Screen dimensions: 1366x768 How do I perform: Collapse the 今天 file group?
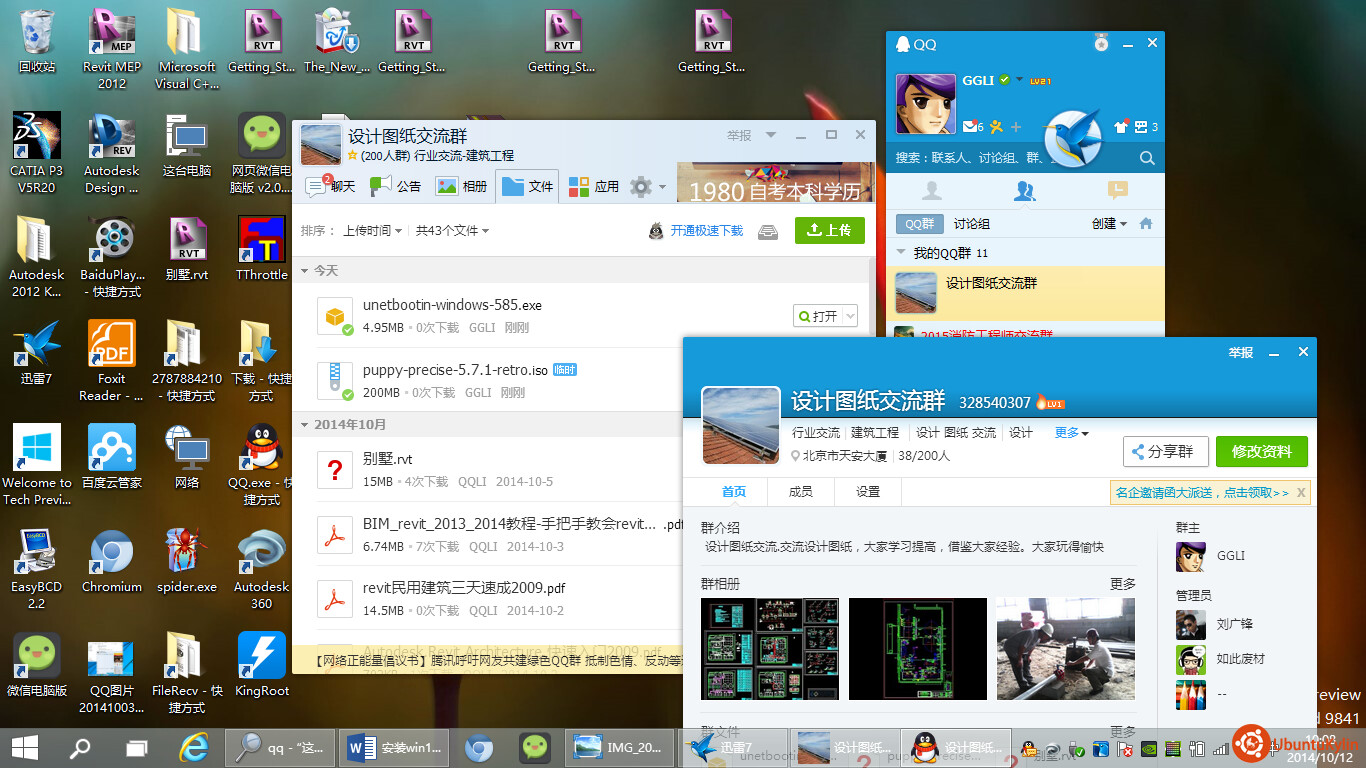pyautogui.click(x=305, y=271)
